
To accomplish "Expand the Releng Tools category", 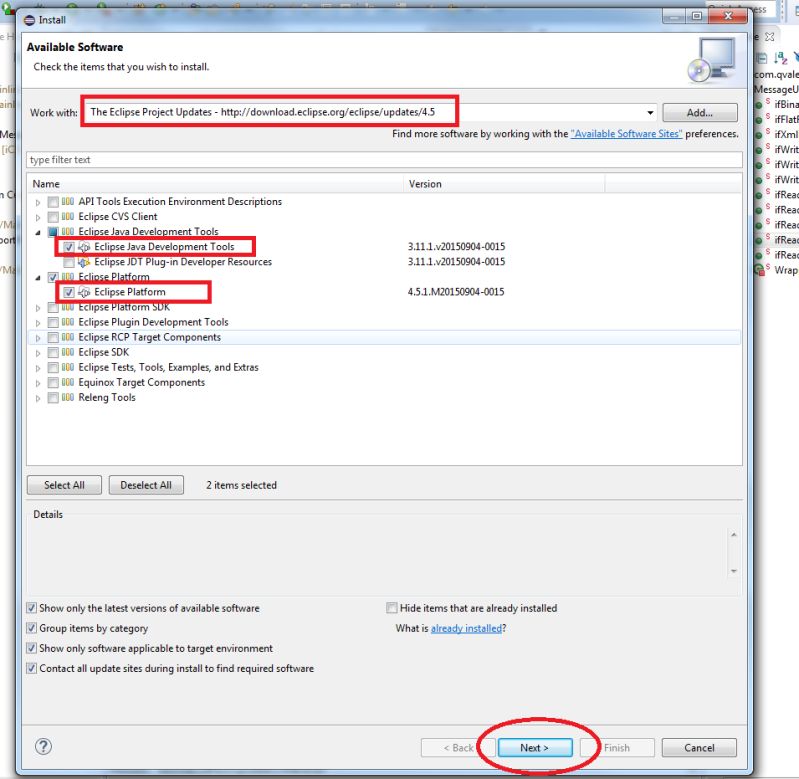I will pos(38,398).
